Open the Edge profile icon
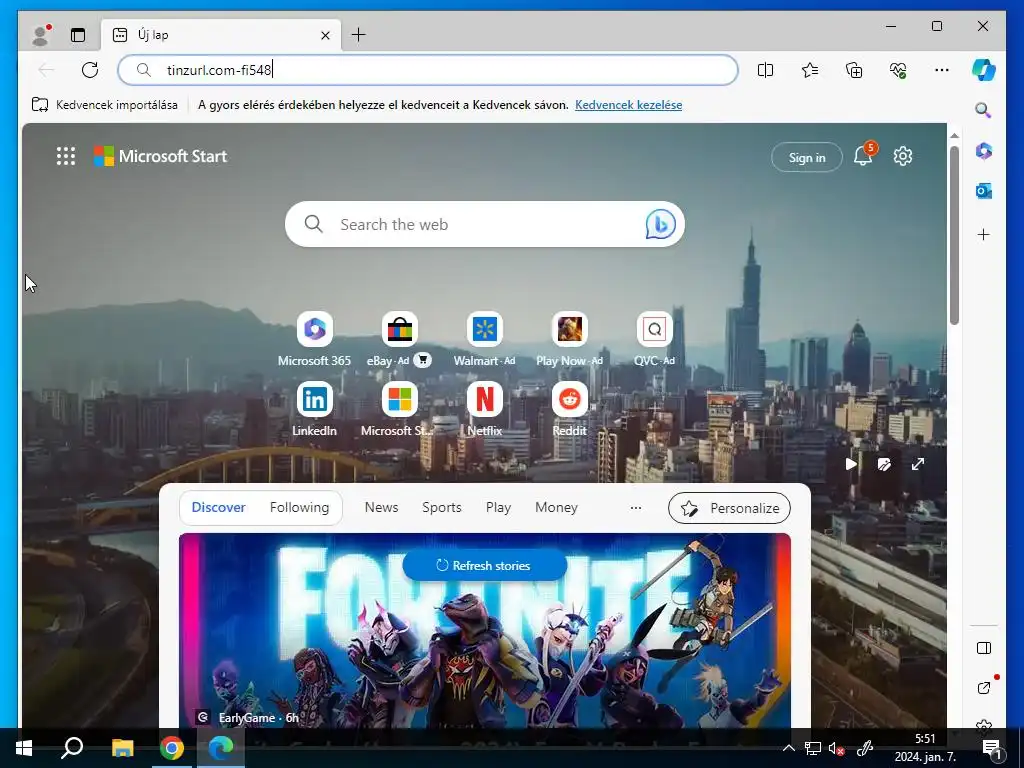1024x768 pixels. 41,35
